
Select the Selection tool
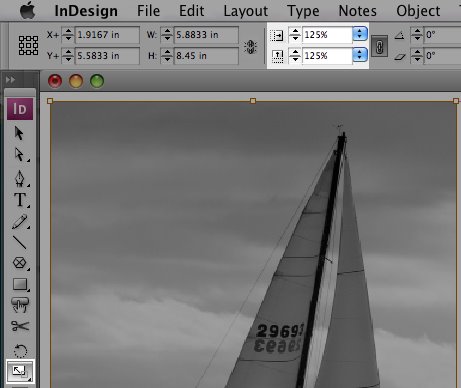19,133
